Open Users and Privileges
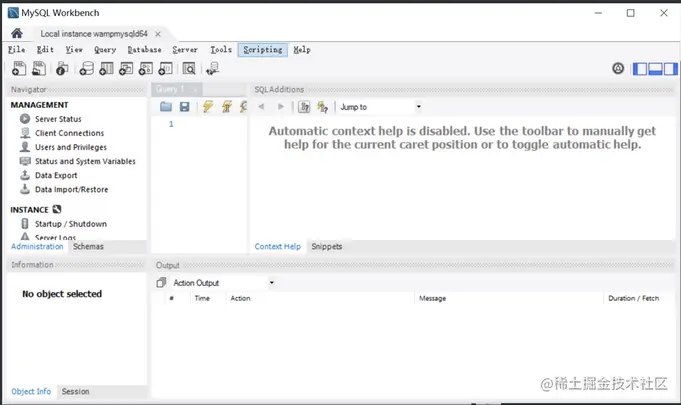Viewport: 681px width, 405px height. [71, 147]
